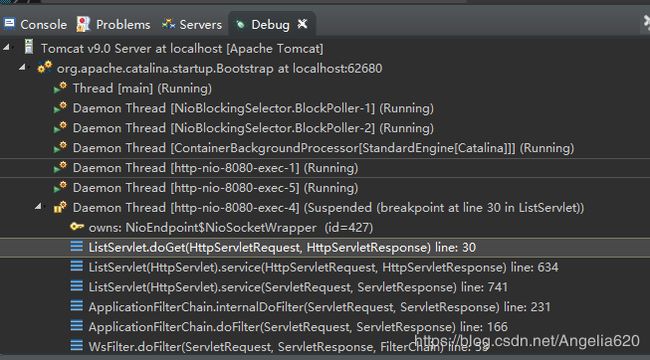Select Daemon Thread http-nio-8080-exec-1
This screenshot has height=360, width=650.
(x=216, y=168)
